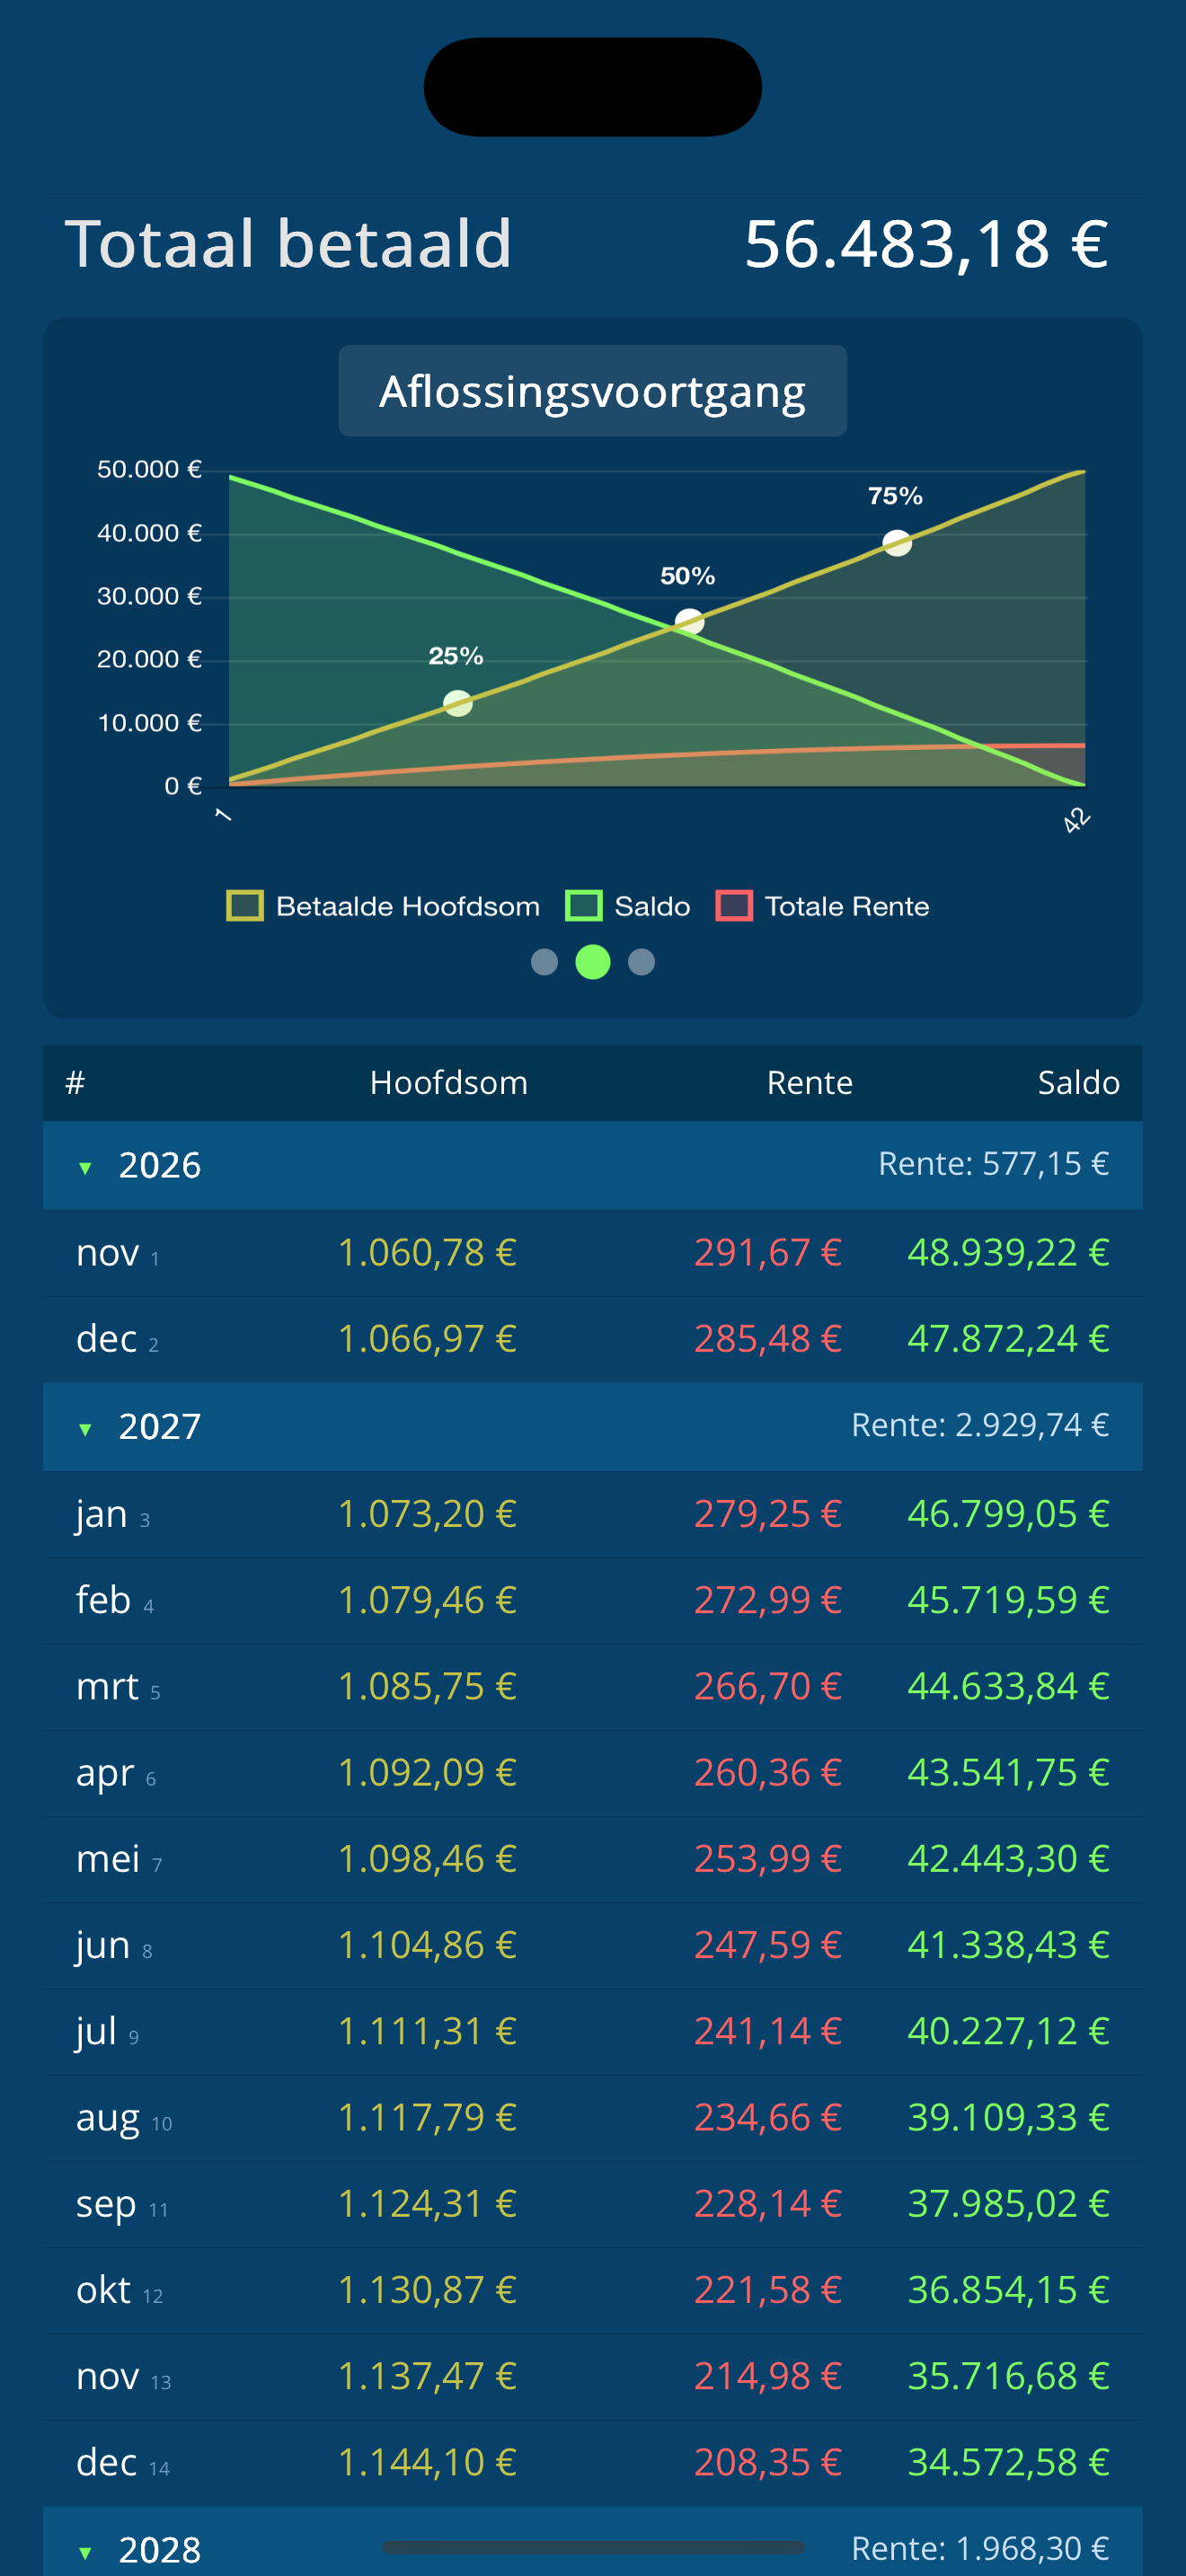Select the feb 4 payment row
1186x2576 pixels.
[592, 1600]
